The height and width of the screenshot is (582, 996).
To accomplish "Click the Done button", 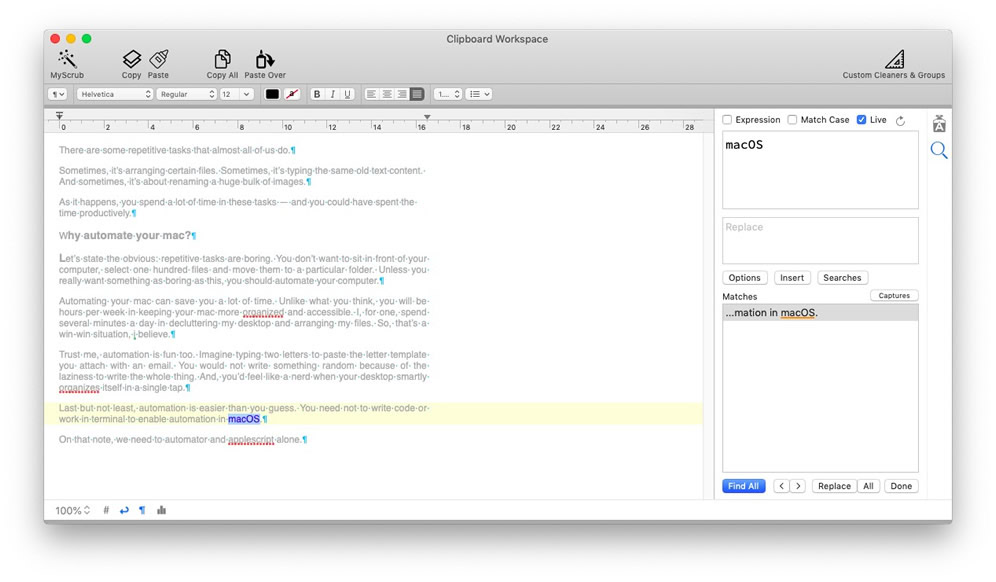I will click(901, 486).
